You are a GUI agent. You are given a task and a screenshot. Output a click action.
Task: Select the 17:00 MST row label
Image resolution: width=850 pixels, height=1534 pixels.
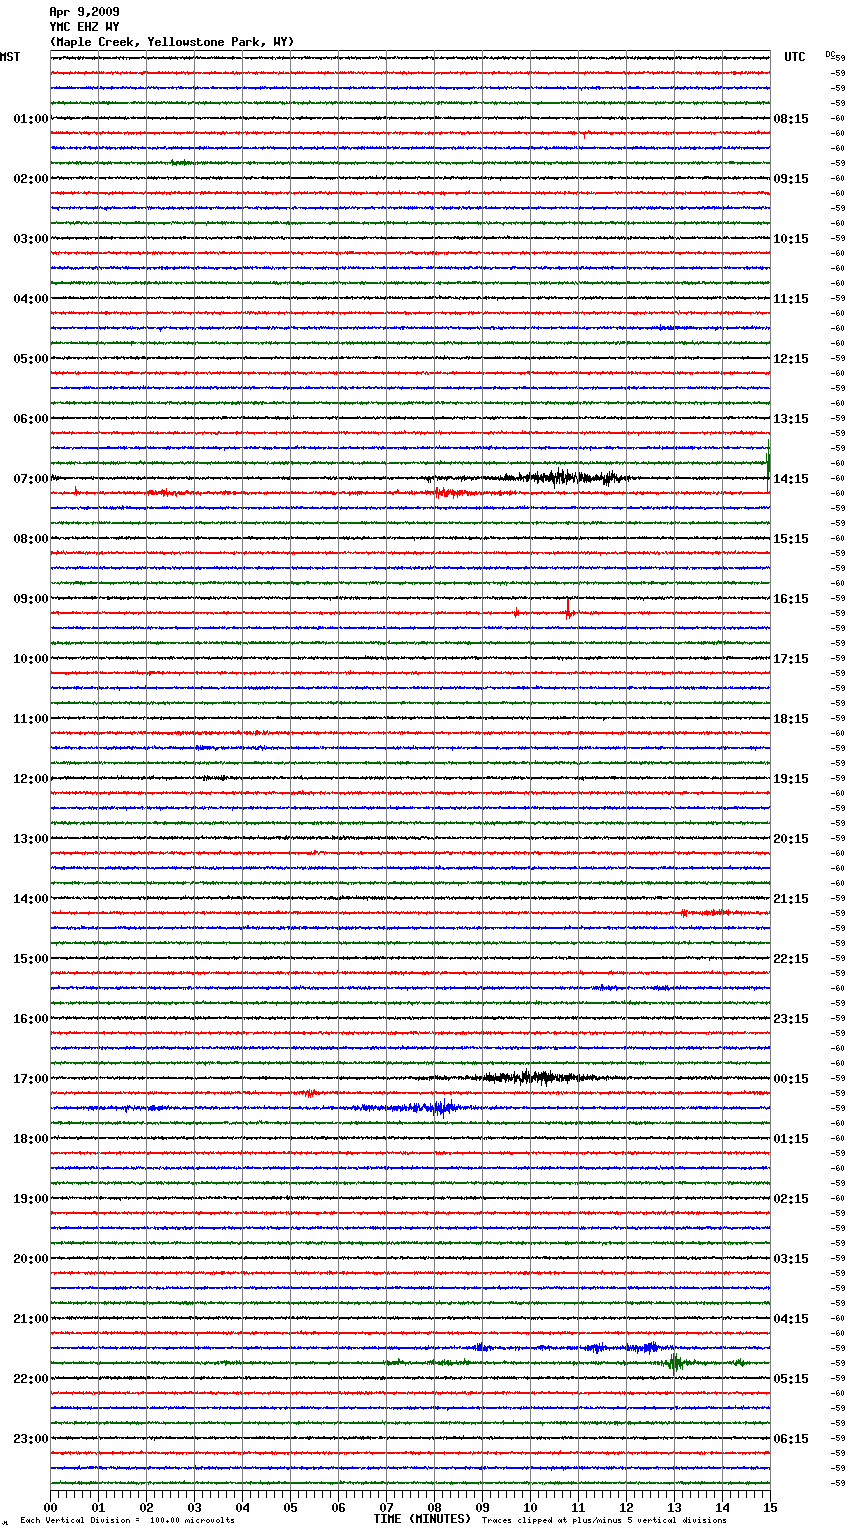point(31,1079)
